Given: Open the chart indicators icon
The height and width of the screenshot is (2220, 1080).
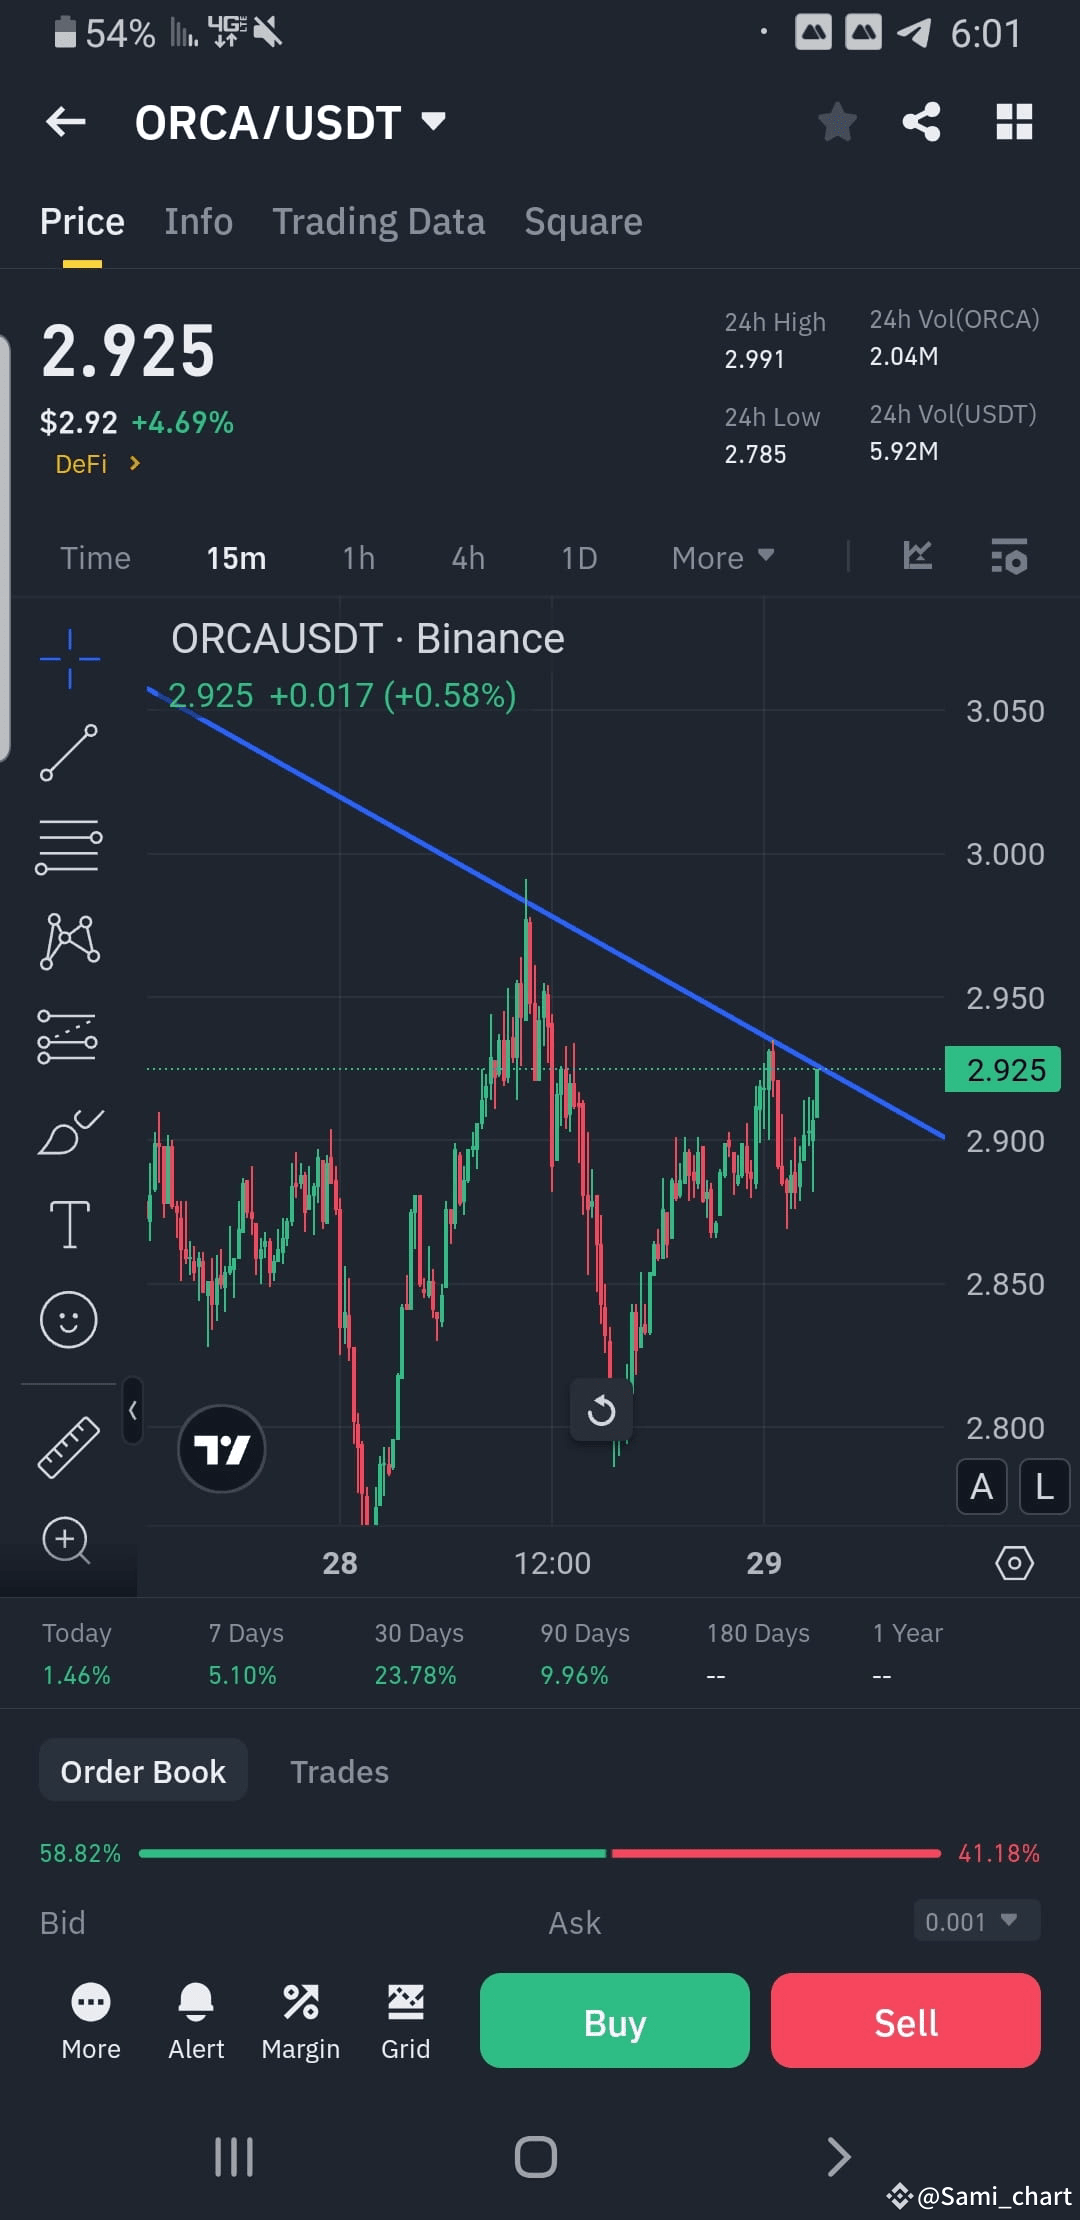Looking at the screenshot, I should click(917, 556).
